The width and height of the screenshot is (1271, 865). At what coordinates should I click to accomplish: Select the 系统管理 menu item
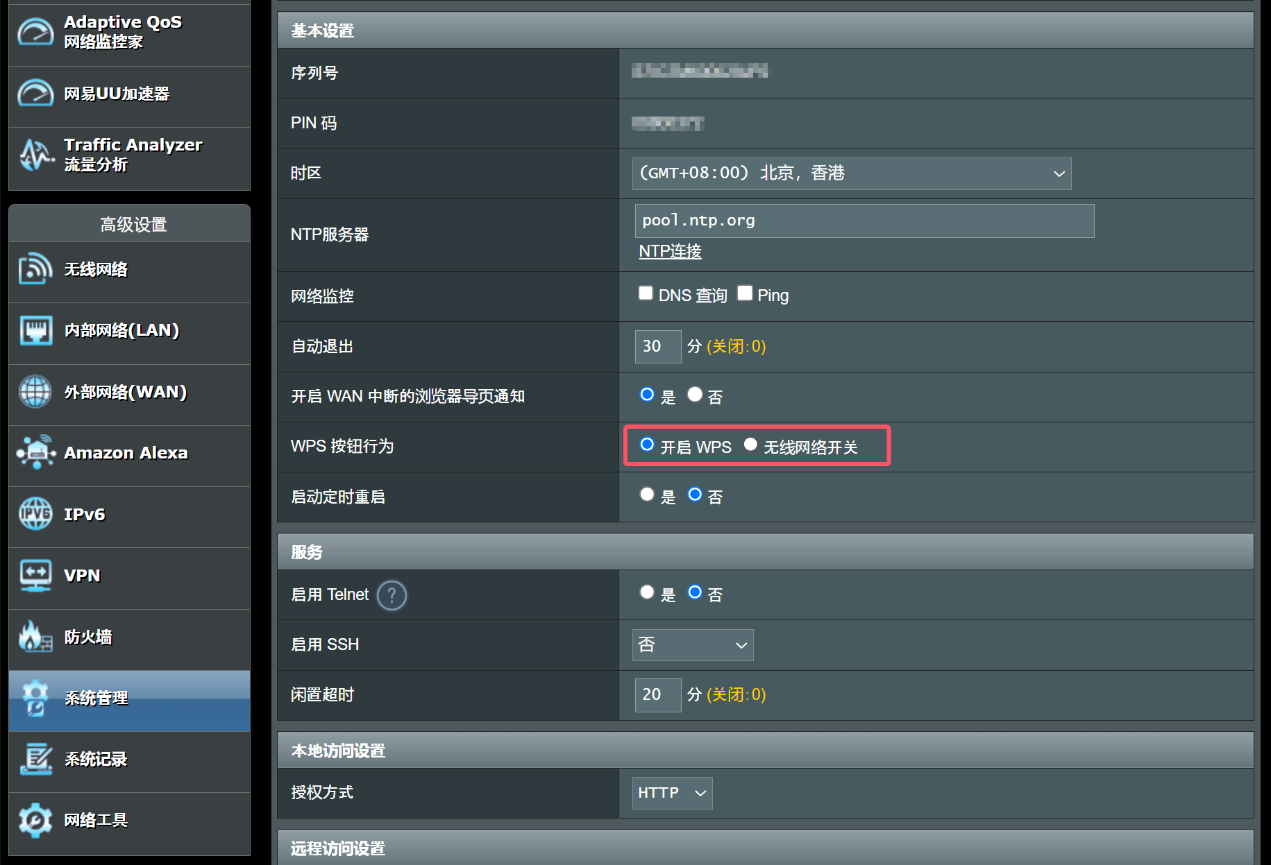(129, 699)
